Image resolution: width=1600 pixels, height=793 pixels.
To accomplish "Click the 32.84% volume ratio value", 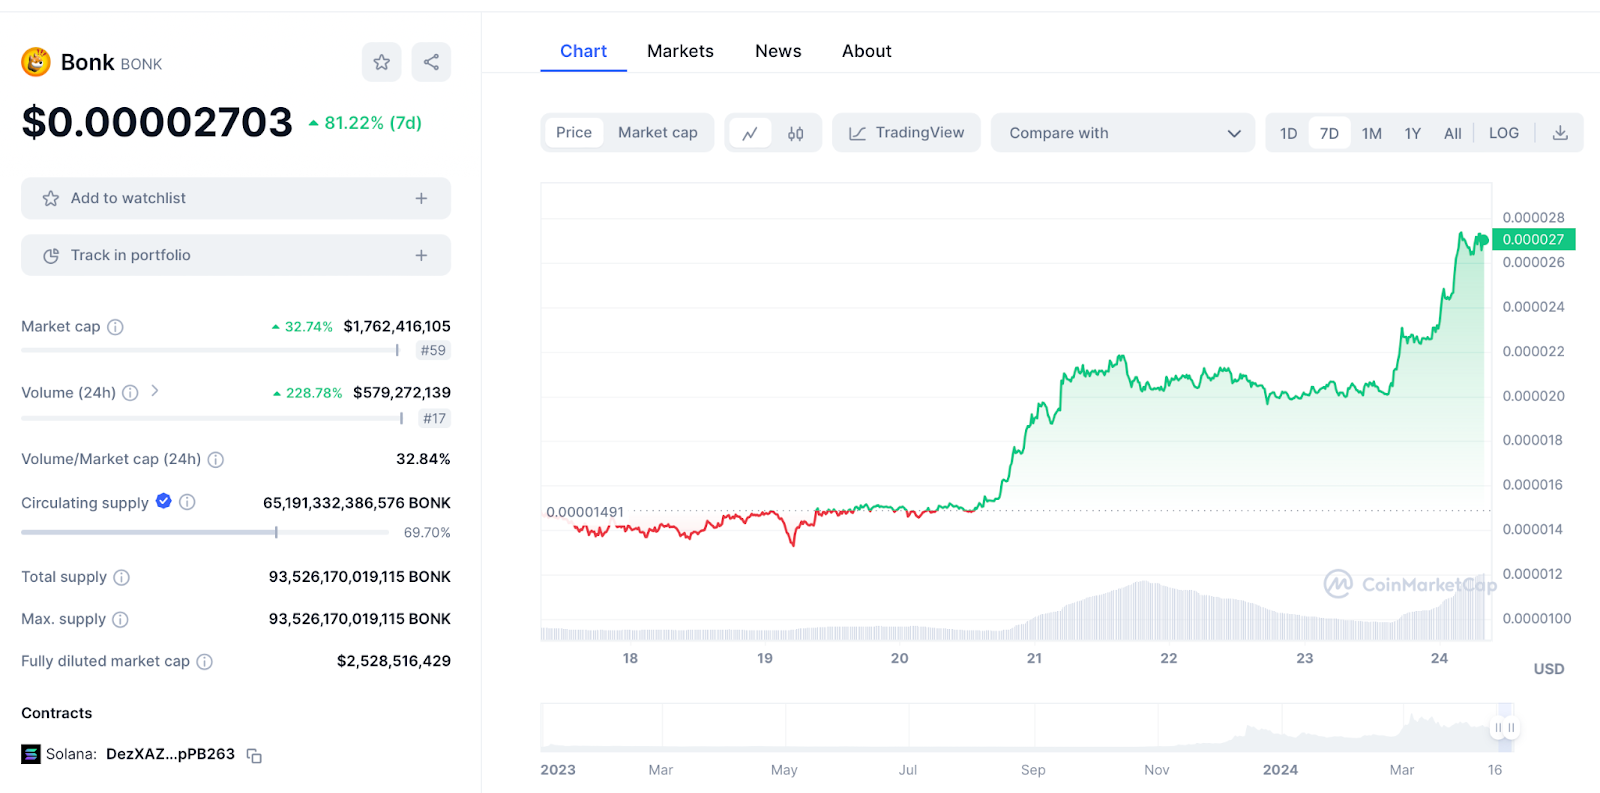I will coord(423,459).
